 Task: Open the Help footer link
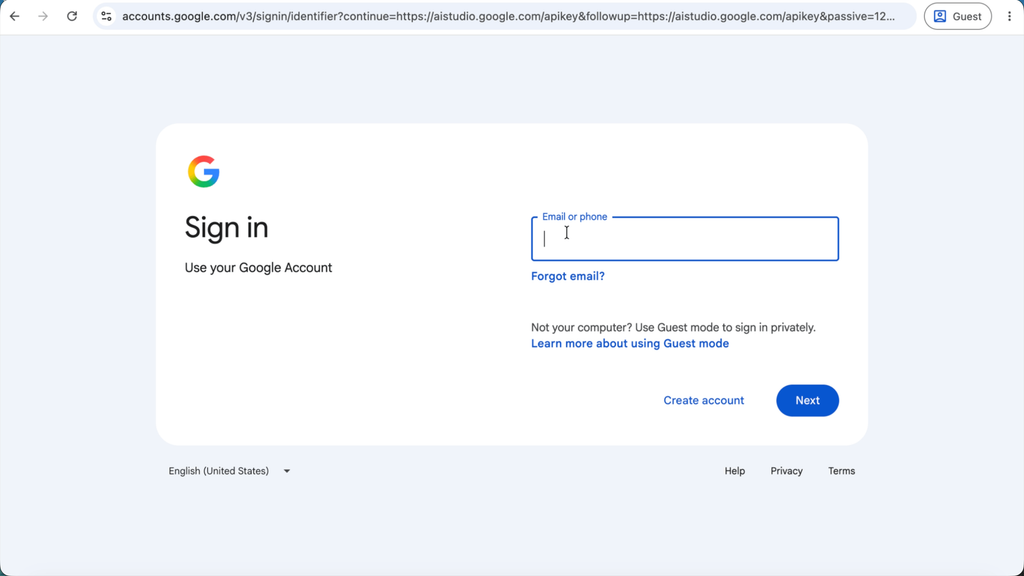(x=735, y=471)
